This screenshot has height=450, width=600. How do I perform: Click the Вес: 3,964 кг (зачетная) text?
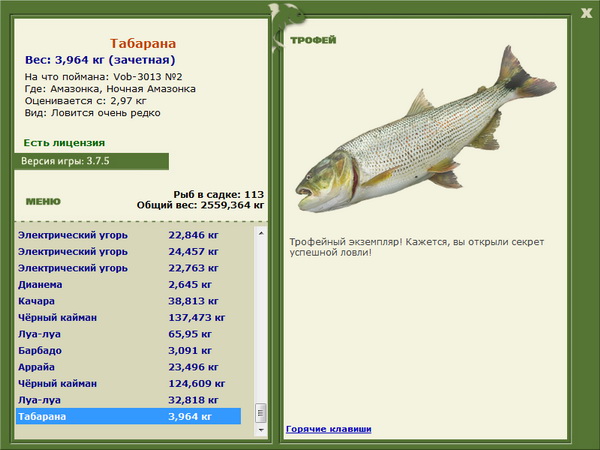100,60
